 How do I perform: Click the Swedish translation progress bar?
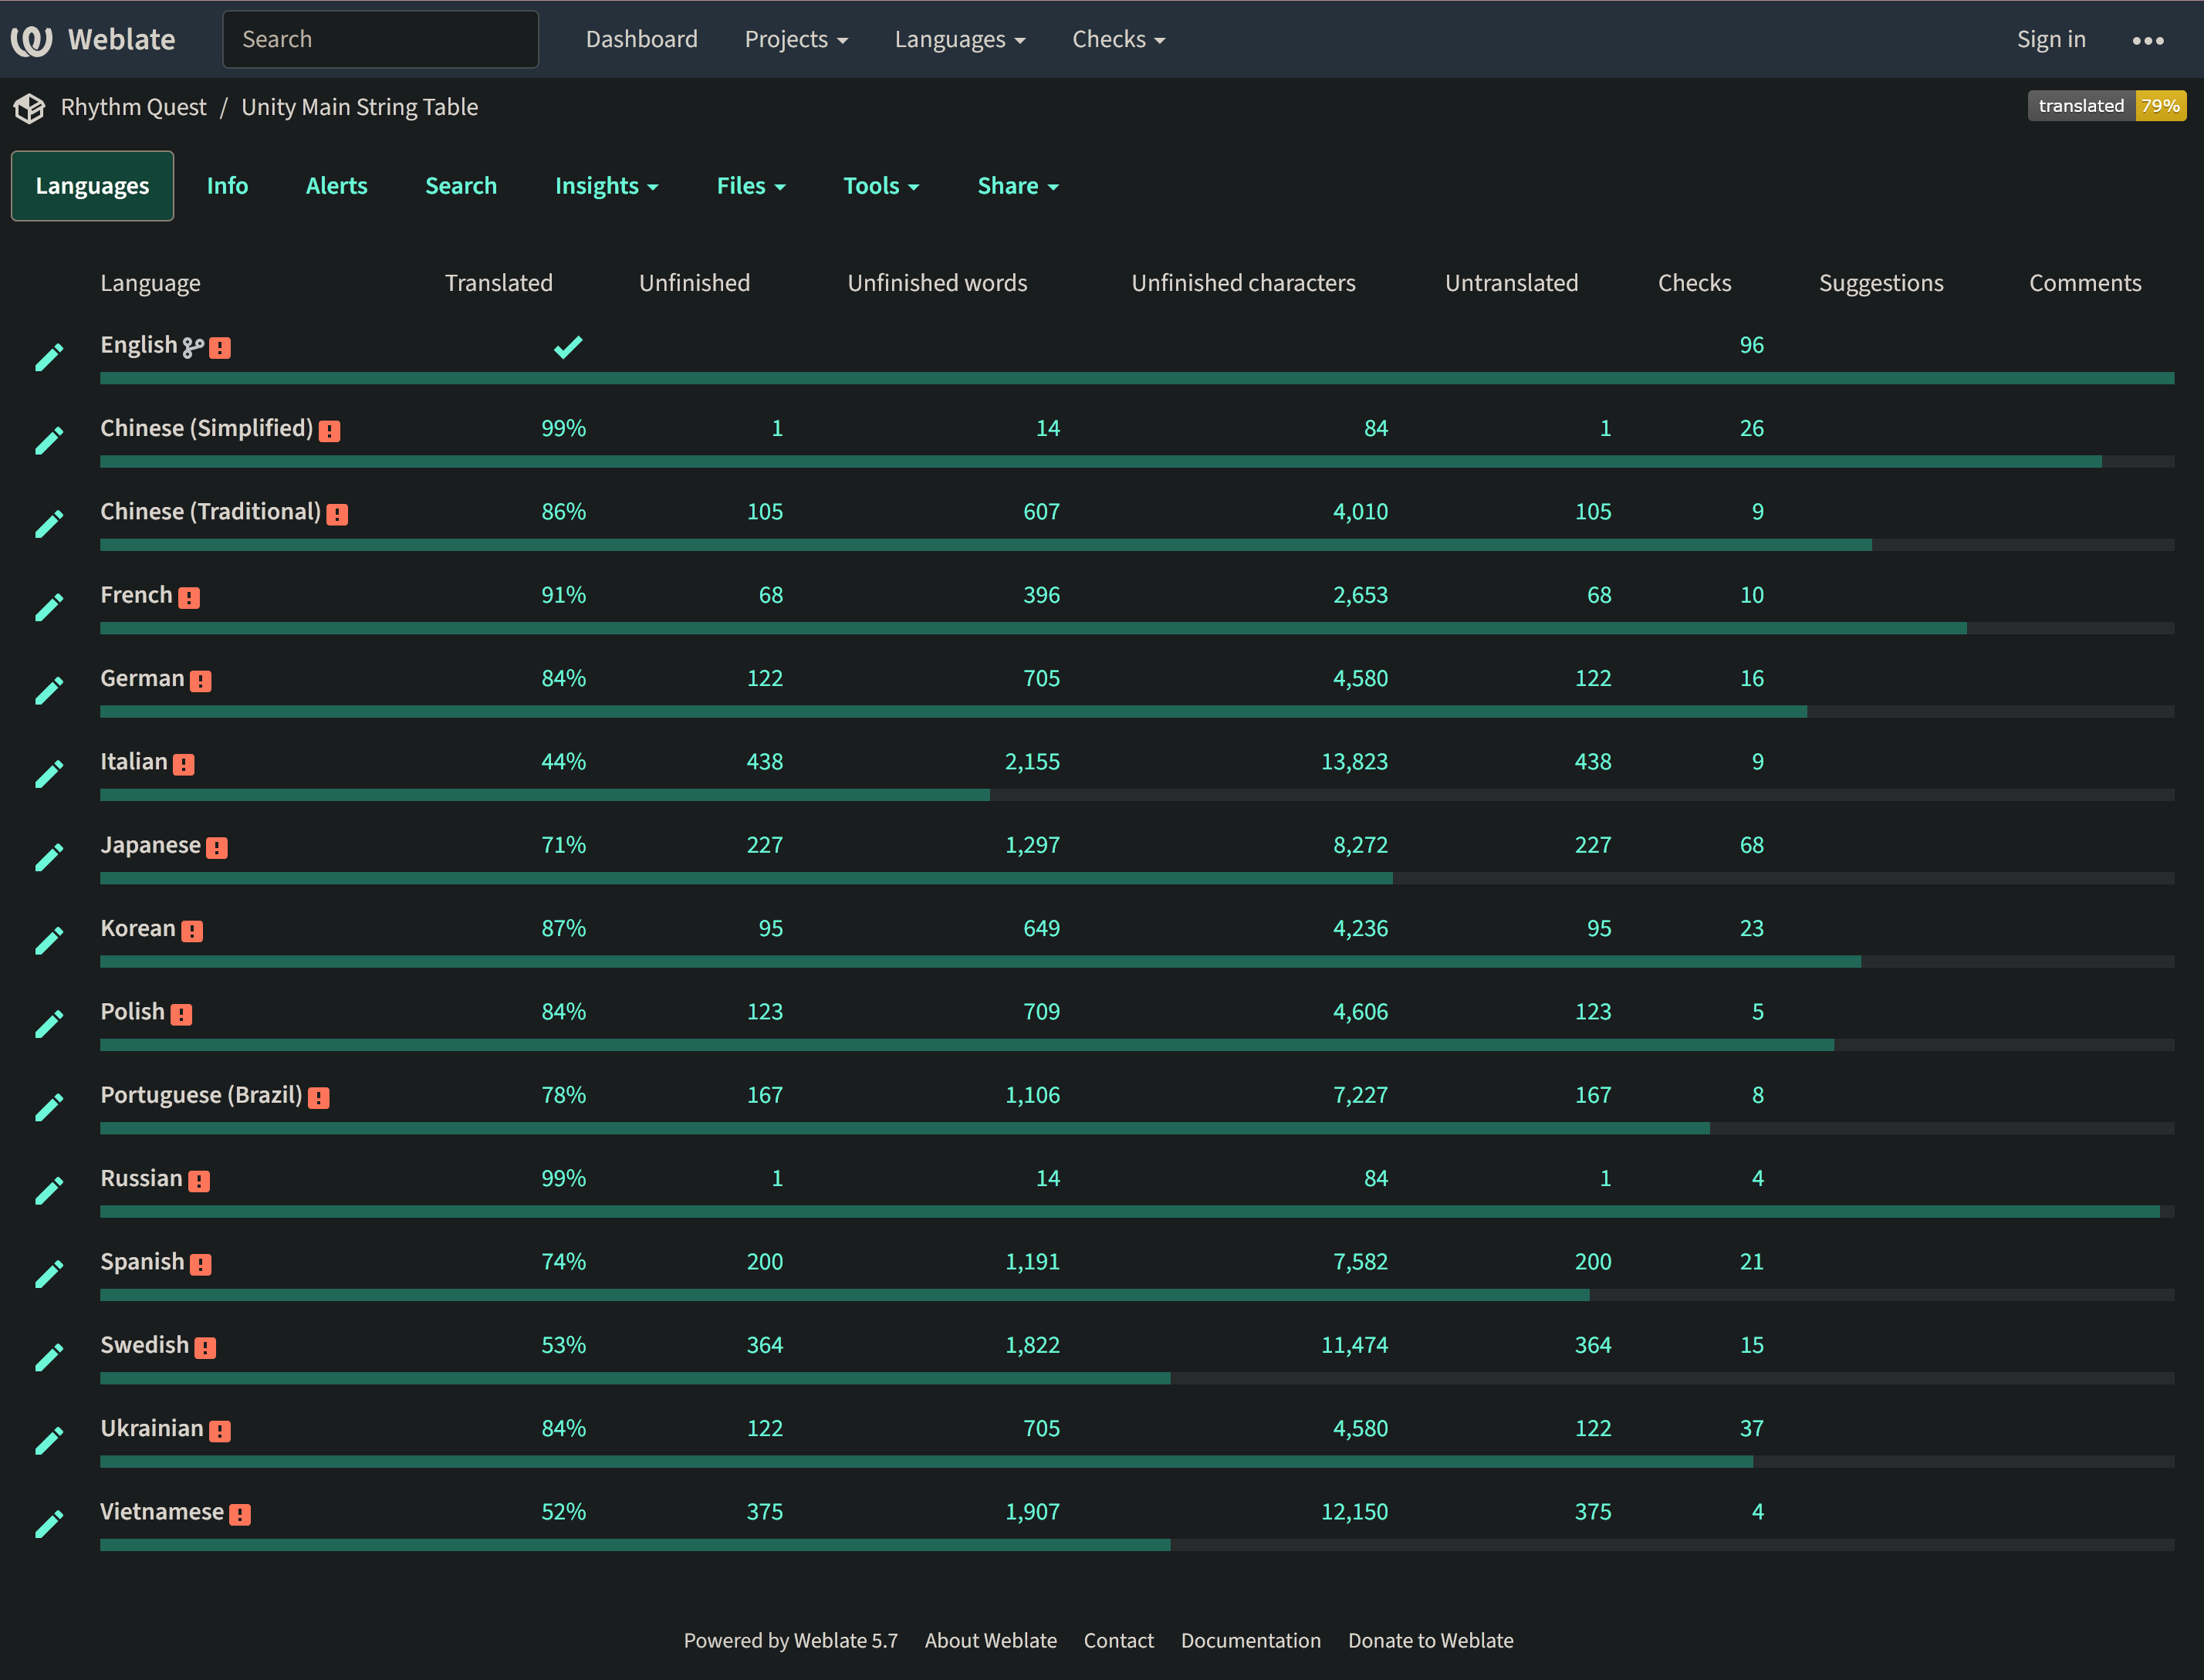coord(1137,1378)
